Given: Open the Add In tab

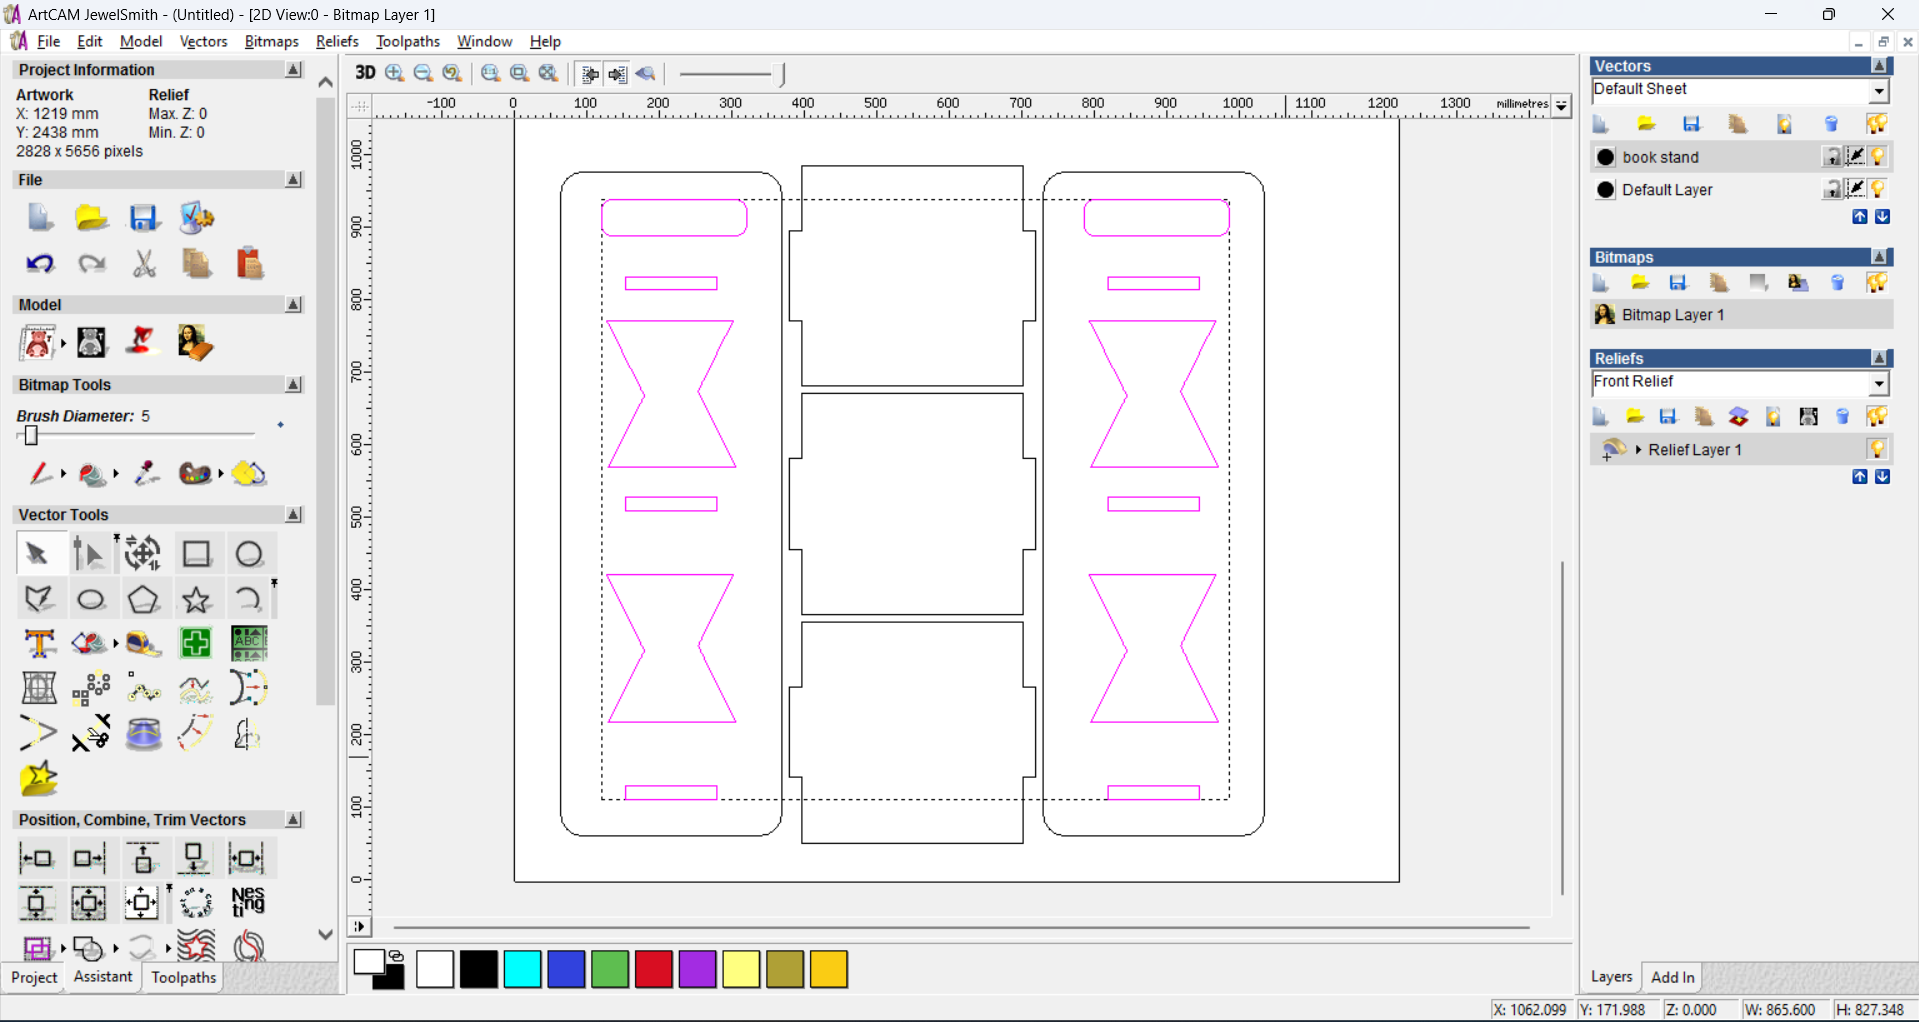Looking at the screenshot, I should pos(1672,977).
